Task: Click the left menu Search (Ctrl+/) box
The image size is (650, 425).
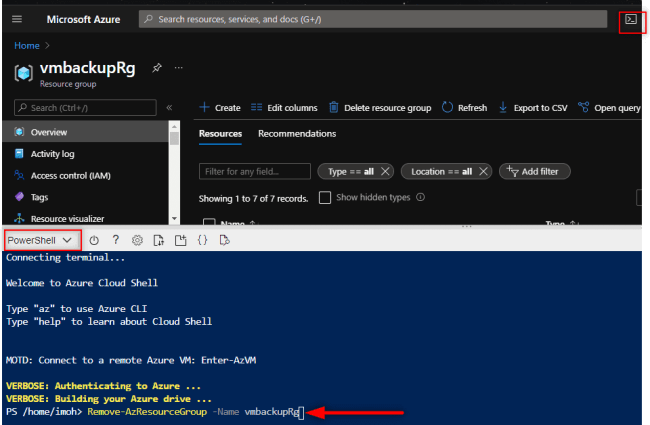Action: 85,108
